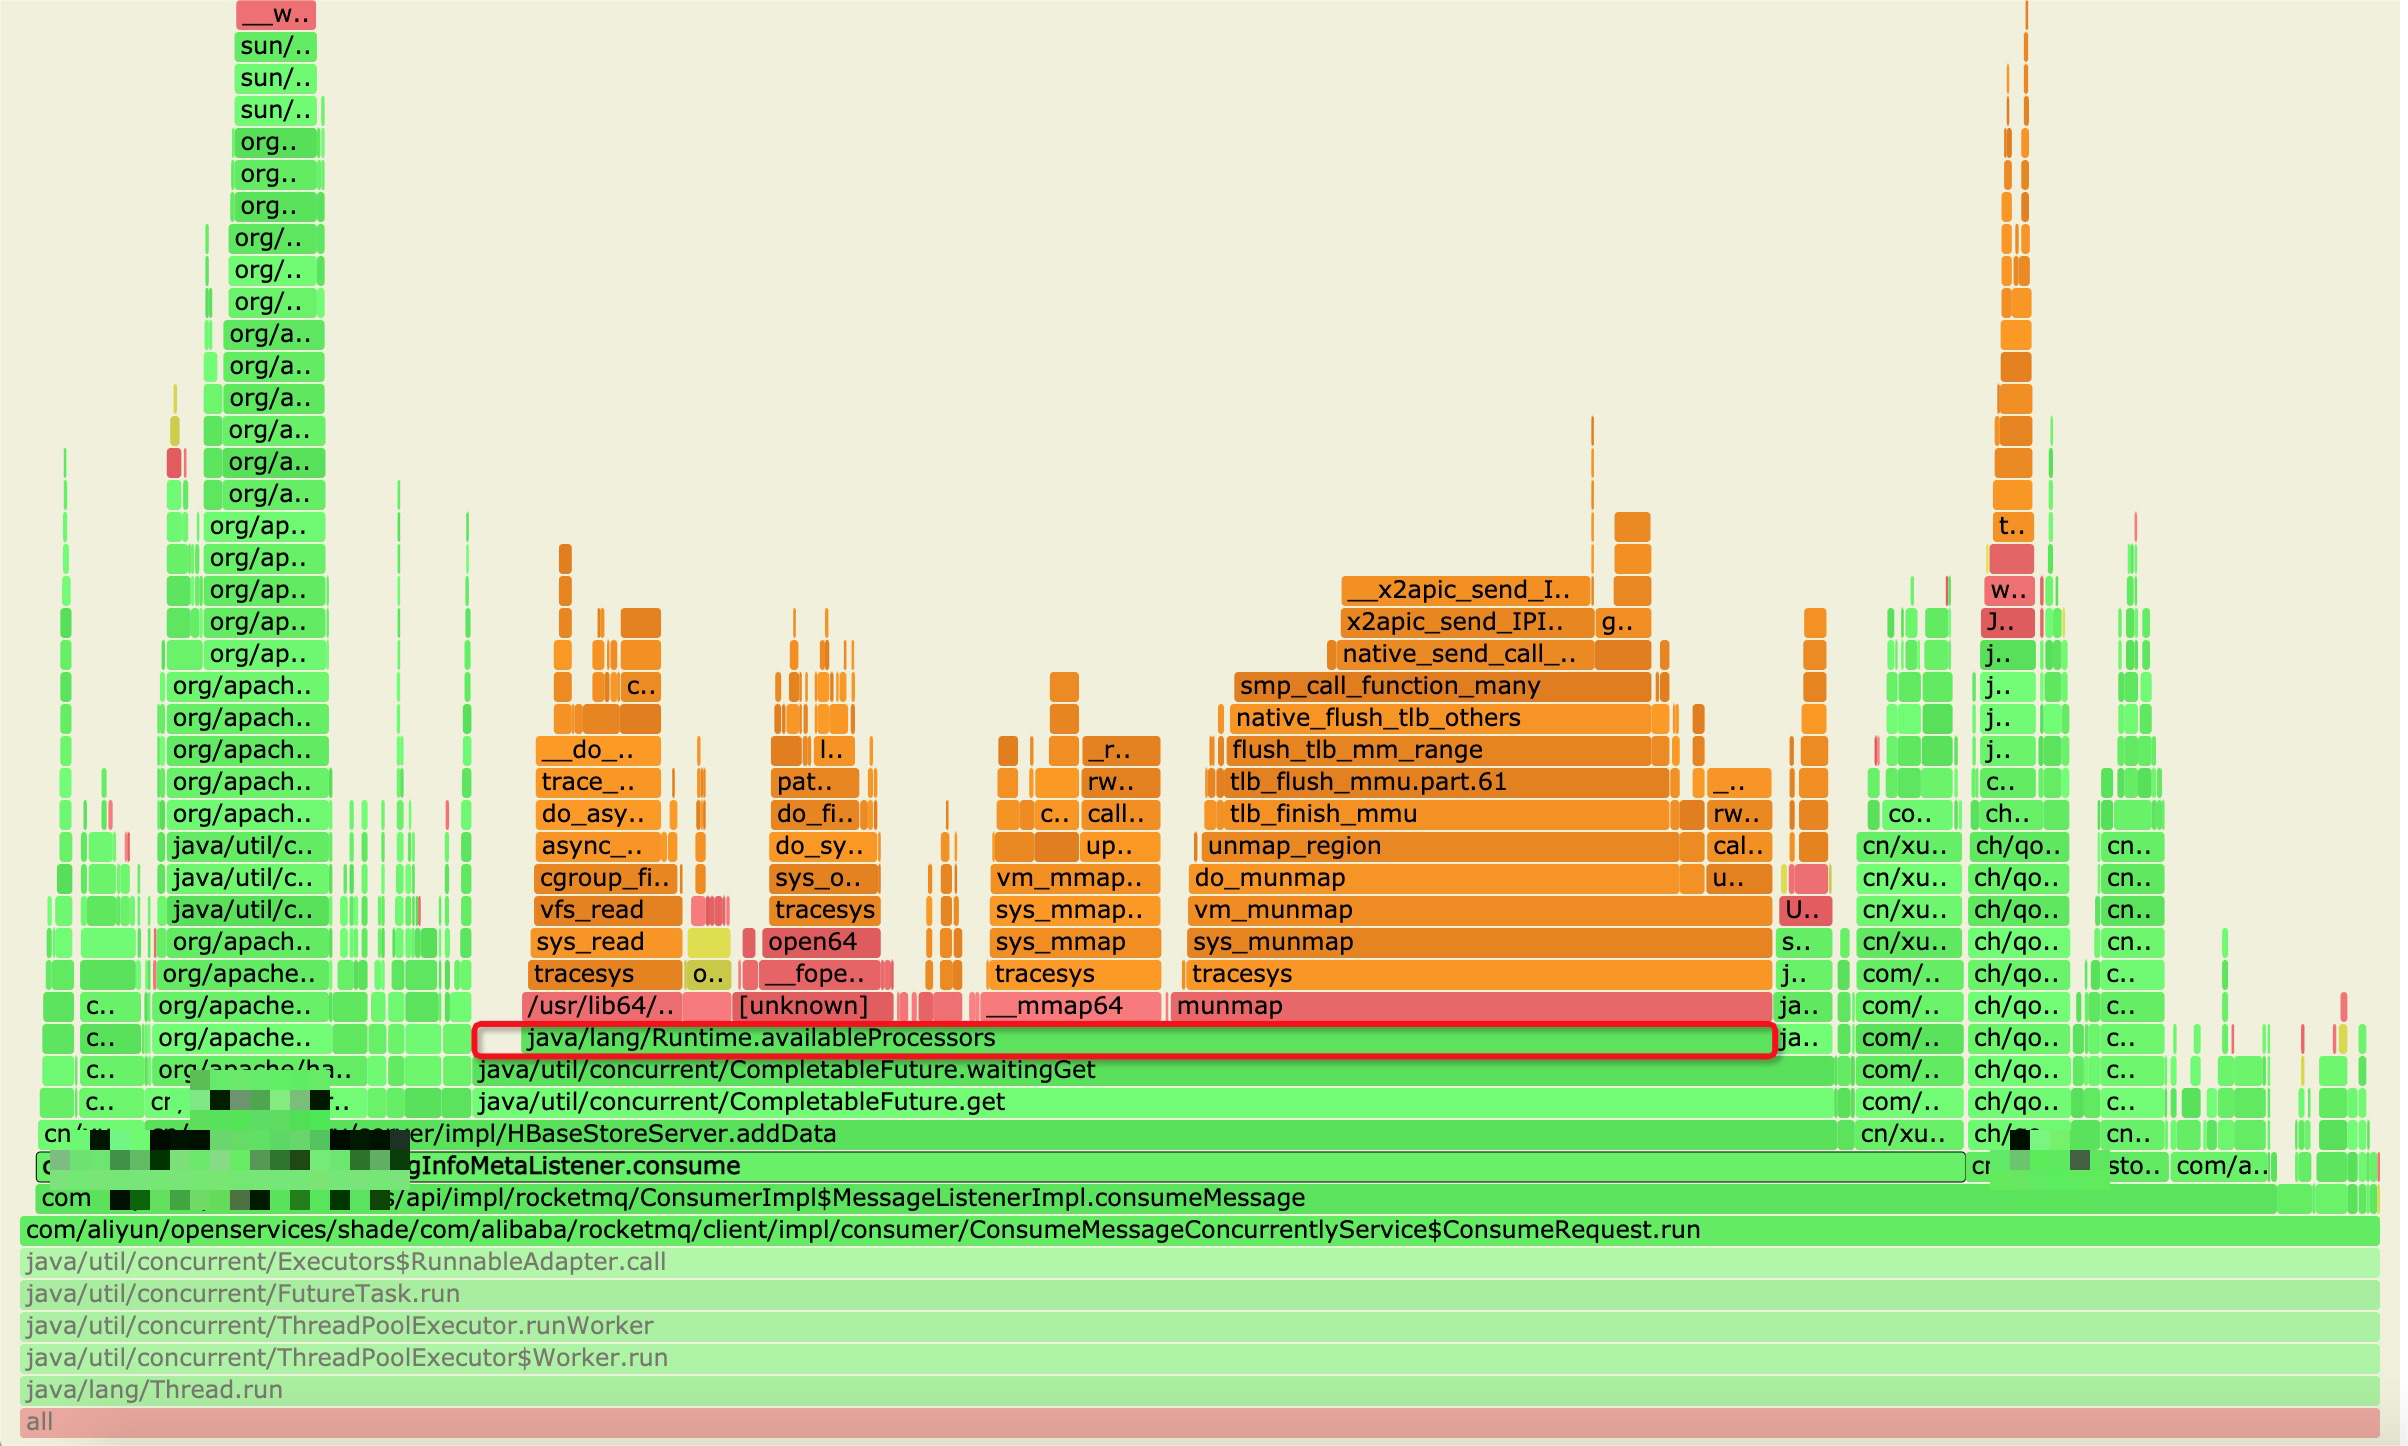The image size is (2408, 1446).
Task: Click the 'all' root frame
Action: [1199, 1422]
